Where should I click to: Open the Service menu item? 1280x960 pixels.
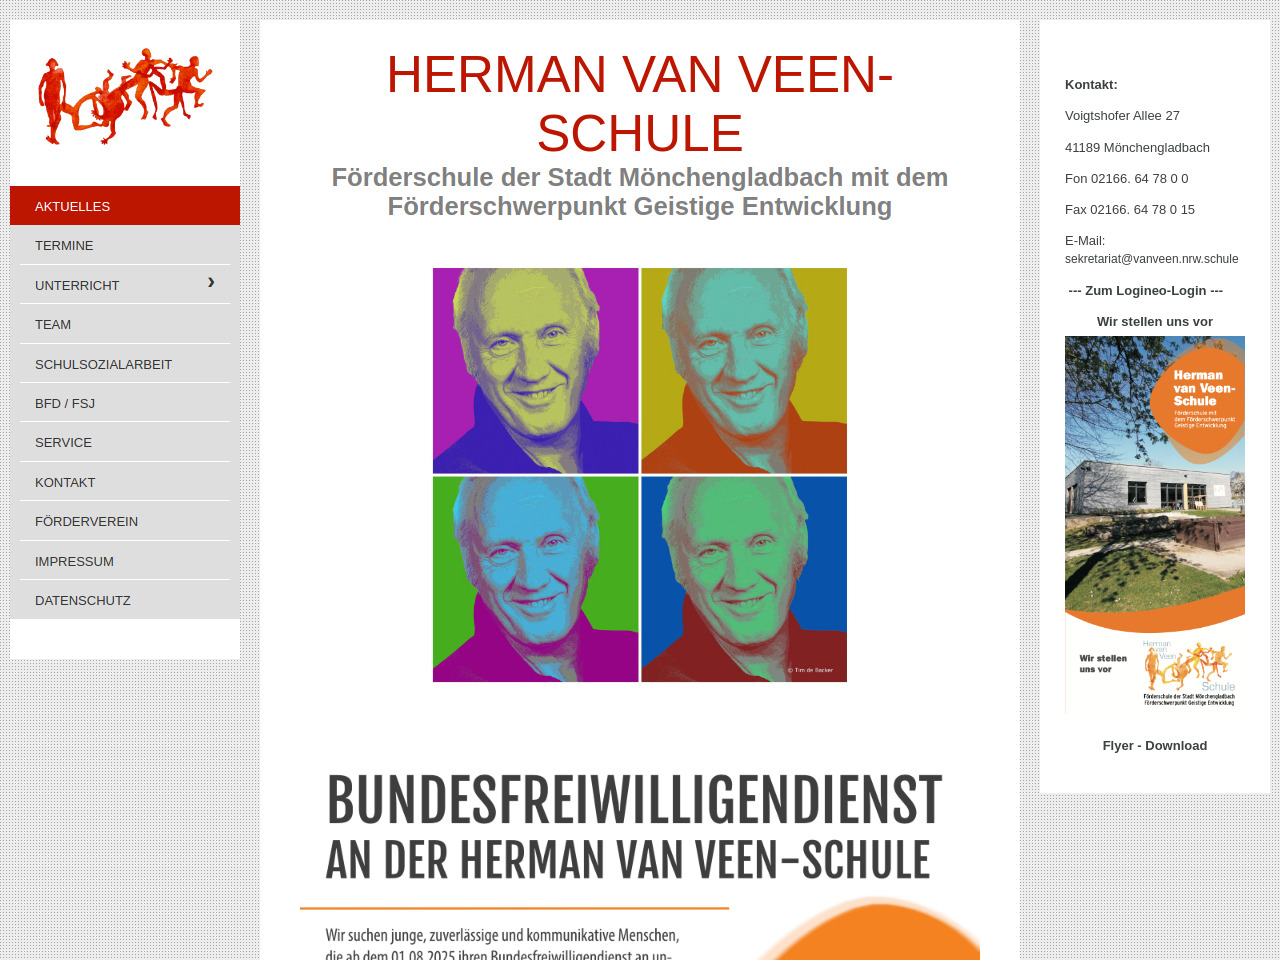pos(125,442)
